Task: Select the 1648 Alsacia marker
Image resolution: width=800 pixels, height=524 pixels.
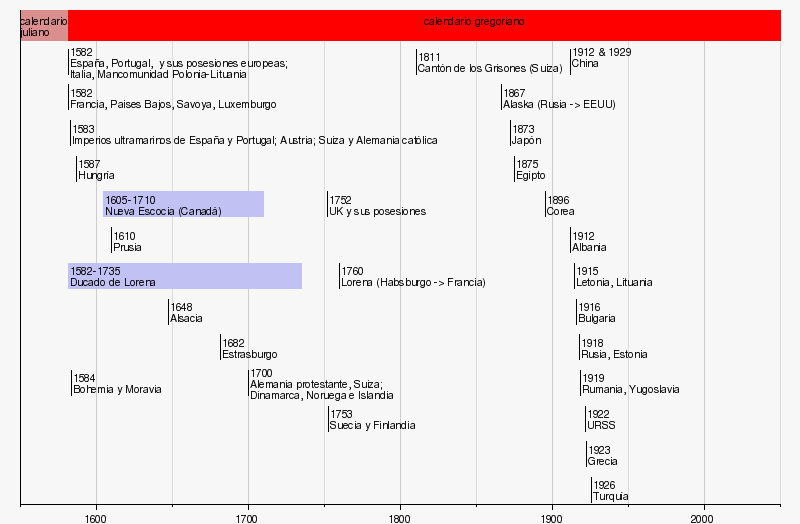Action: pos(186,312)
